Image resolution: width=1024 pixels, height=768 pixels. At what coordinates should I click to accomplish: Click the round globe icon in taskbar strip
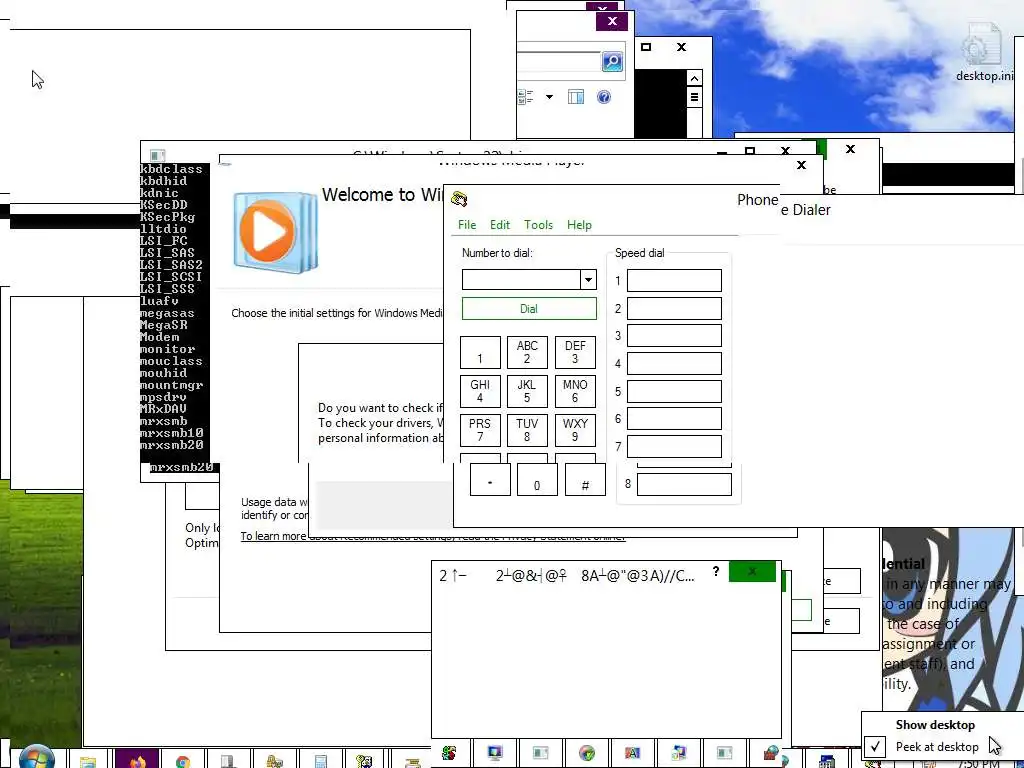(586, 753)
